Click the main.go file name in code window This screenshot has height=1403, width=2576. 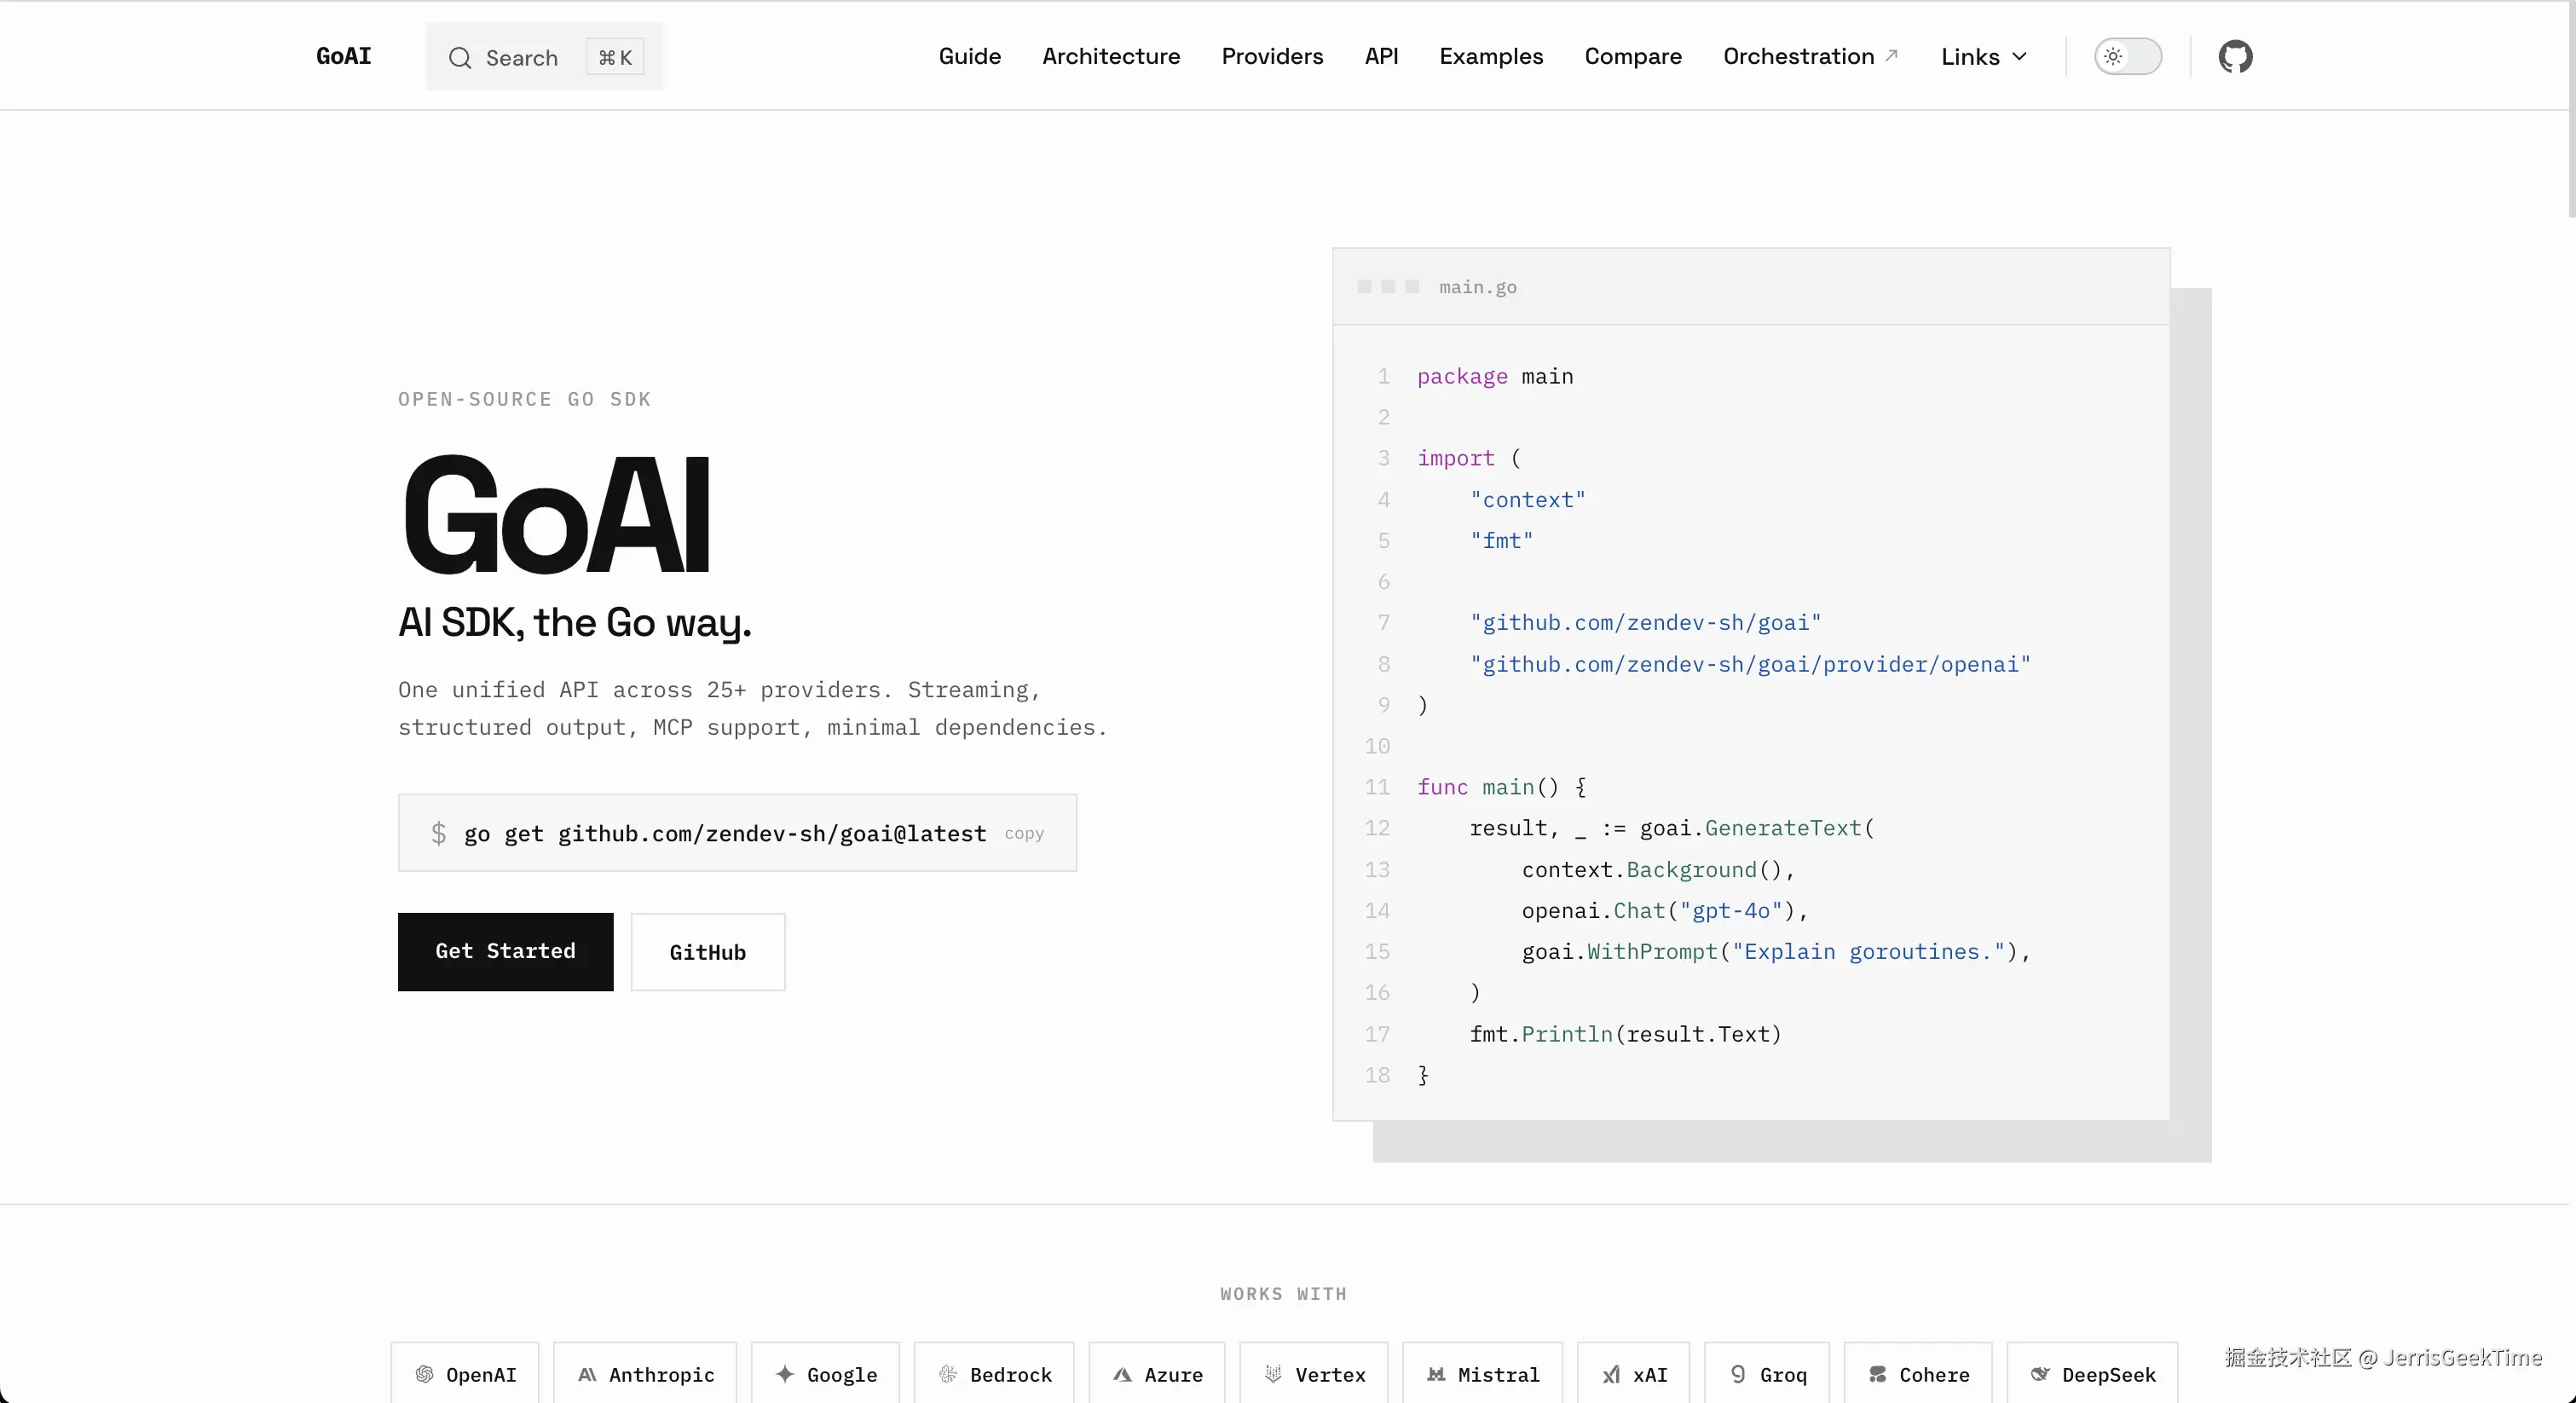[x=1478, y=287]
